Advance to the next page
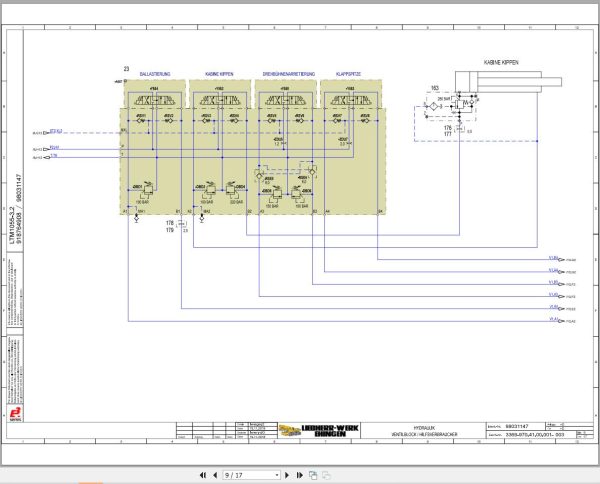This screenshot has width=600, height=484. (x=287, y=475)
